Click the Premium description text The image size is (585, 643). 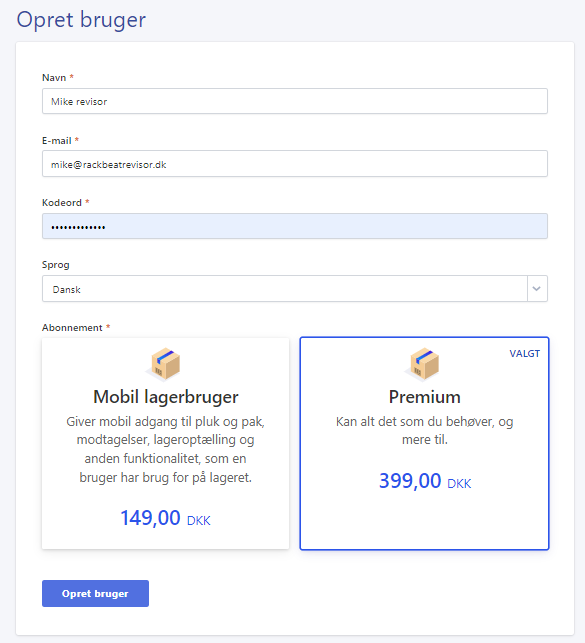(x=425, y=431)
